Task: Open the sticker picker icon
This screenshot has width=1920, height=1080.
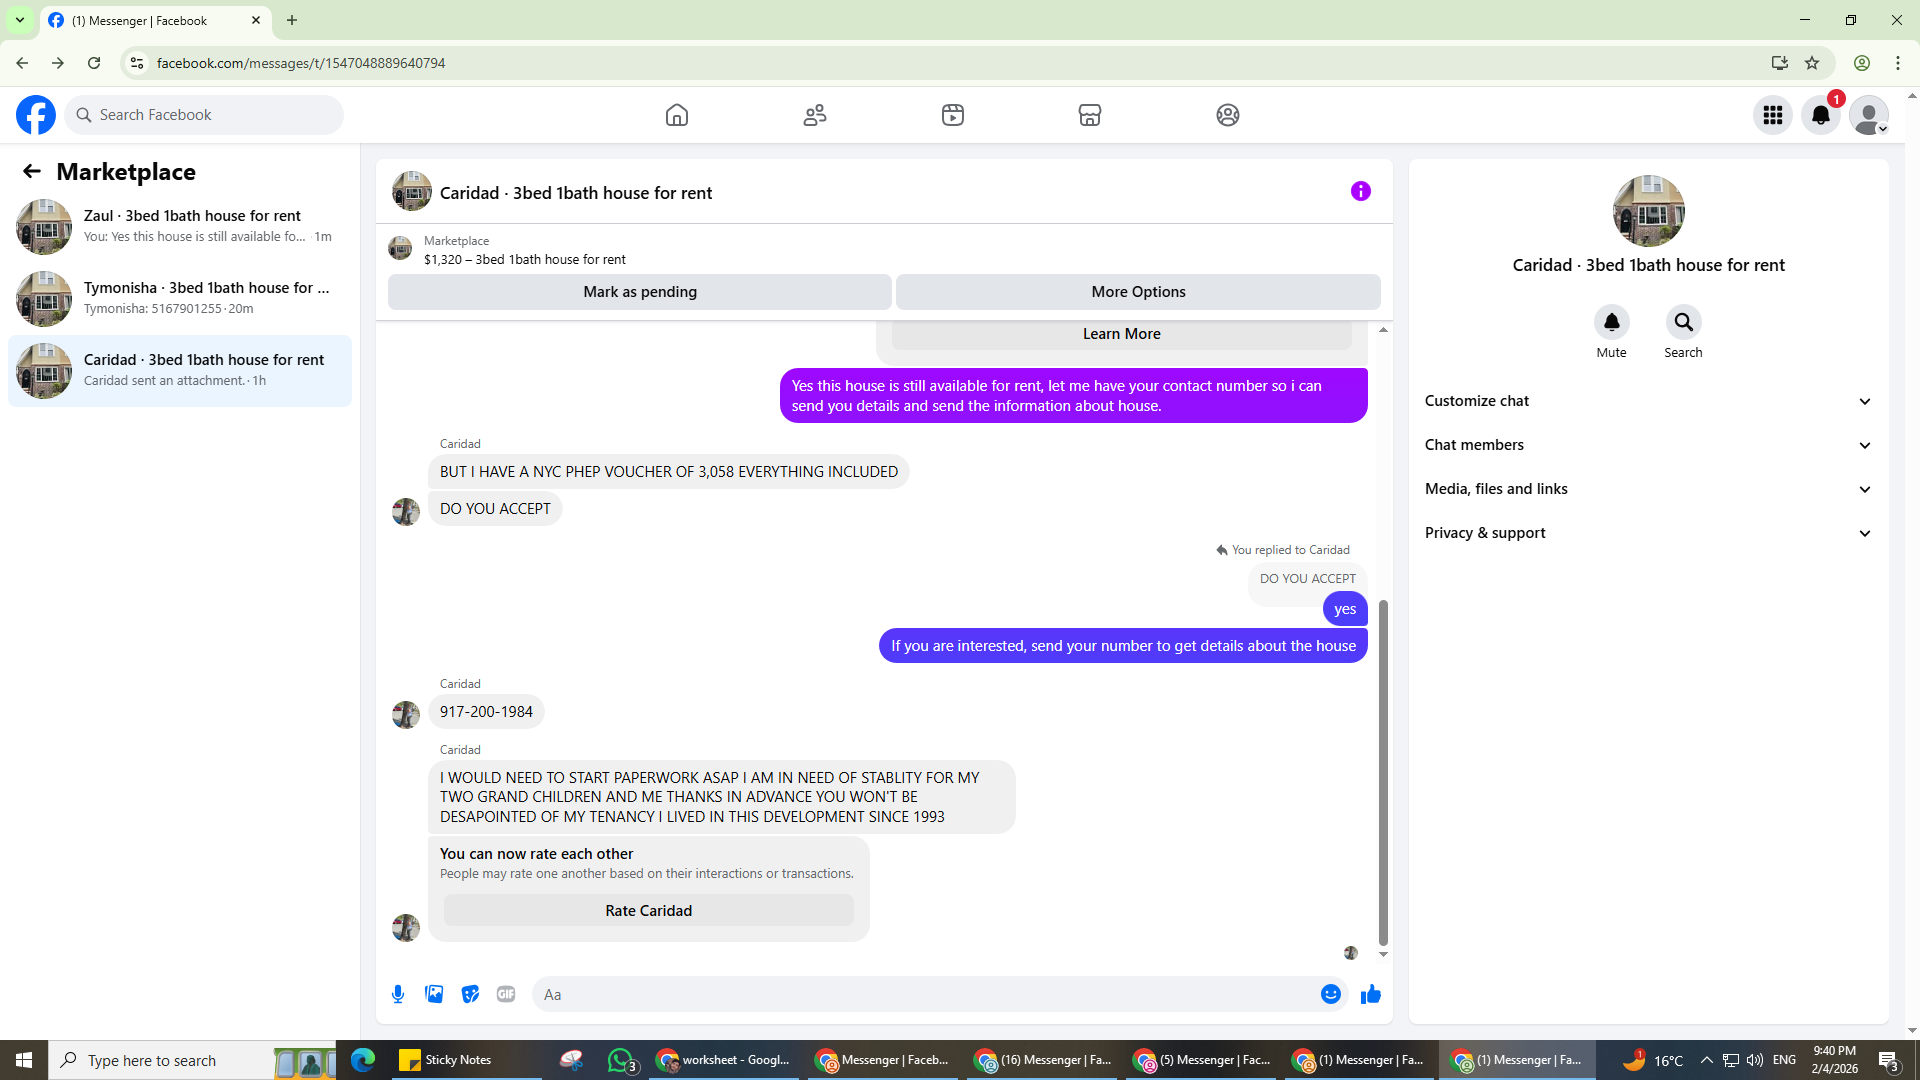Action: coord(470,994)
